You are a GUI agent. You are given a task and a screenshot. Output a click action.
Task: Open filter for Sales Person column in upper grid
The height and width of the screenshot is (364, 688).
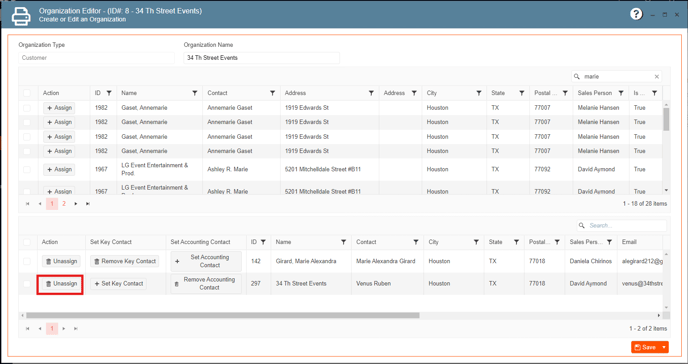(x=621, y=93)
